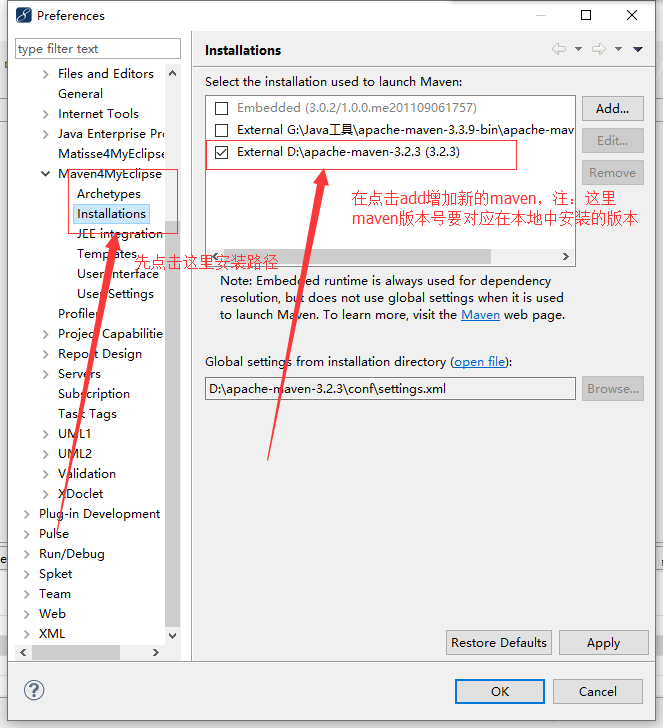Expand the Java Enterprise tree node
The width and height of the screenshot is (663, 728).
[46, 134]
